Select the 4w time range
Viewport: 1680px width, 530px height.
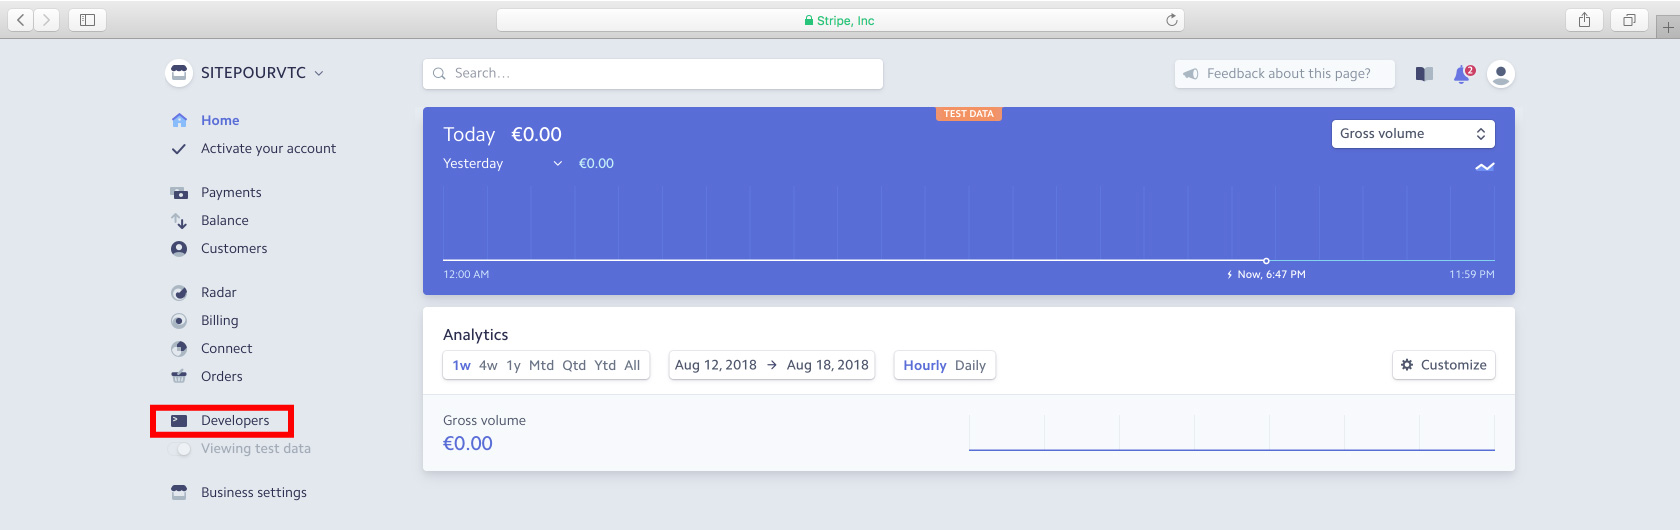tap(488, 365)
